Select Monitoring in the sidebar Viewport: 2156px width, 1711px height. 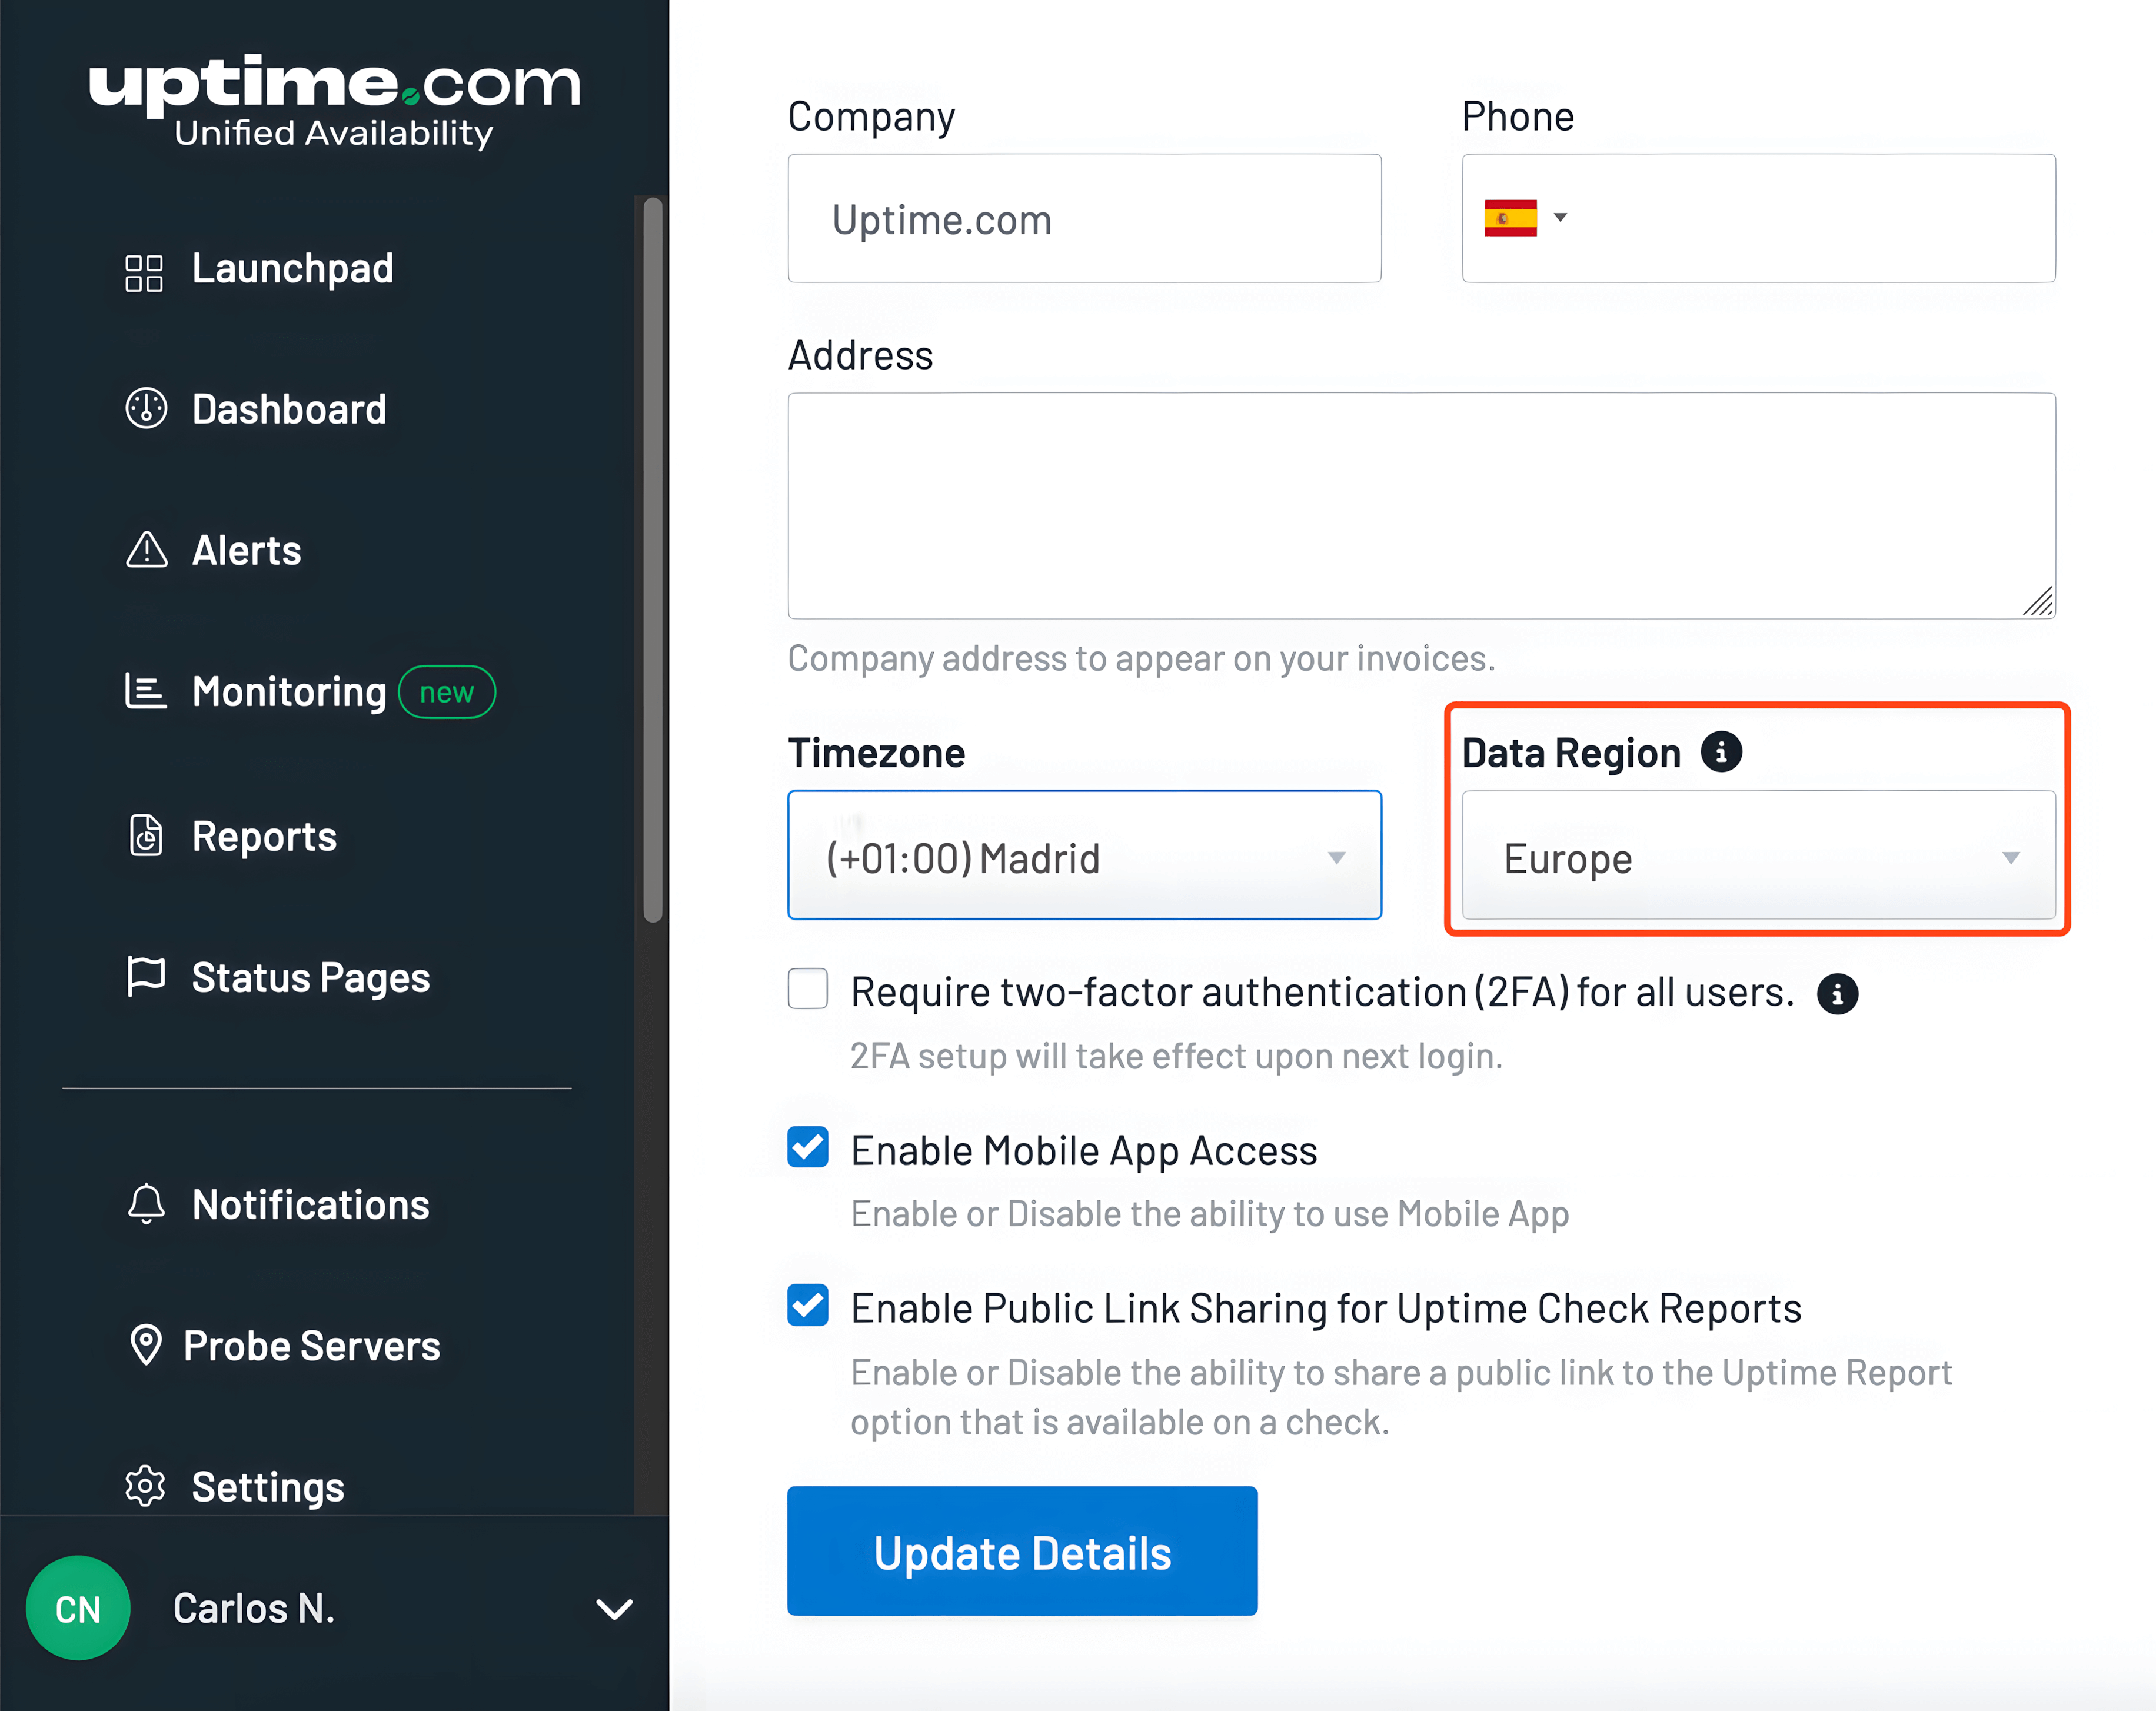click(x=289, y=691)
